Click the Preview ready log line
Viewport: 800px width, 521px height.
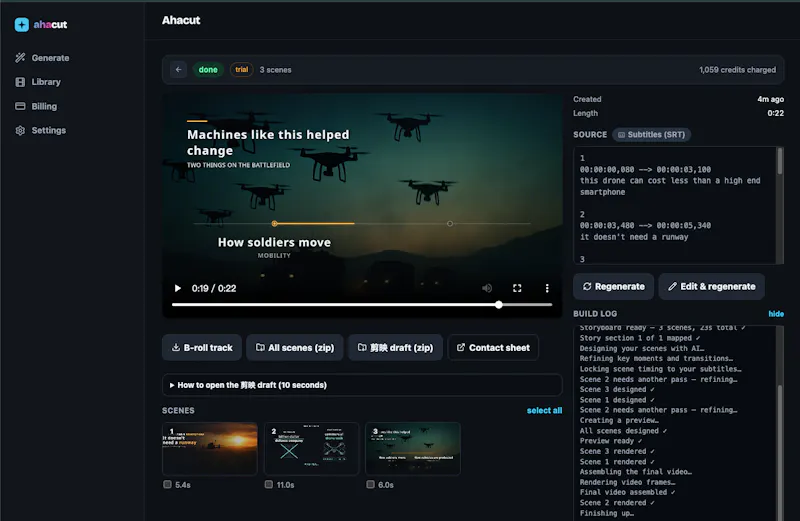tap(611, 441)
